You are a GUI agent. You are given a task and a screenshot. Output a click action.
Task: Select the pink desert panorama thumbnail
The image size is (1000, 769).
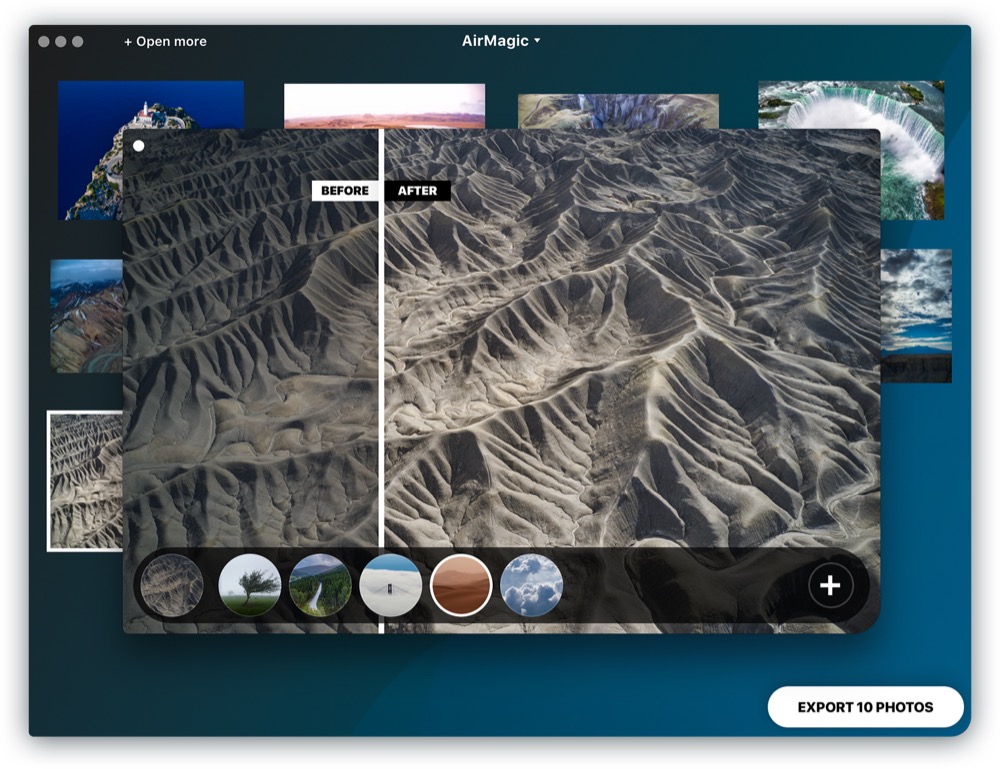384,105
